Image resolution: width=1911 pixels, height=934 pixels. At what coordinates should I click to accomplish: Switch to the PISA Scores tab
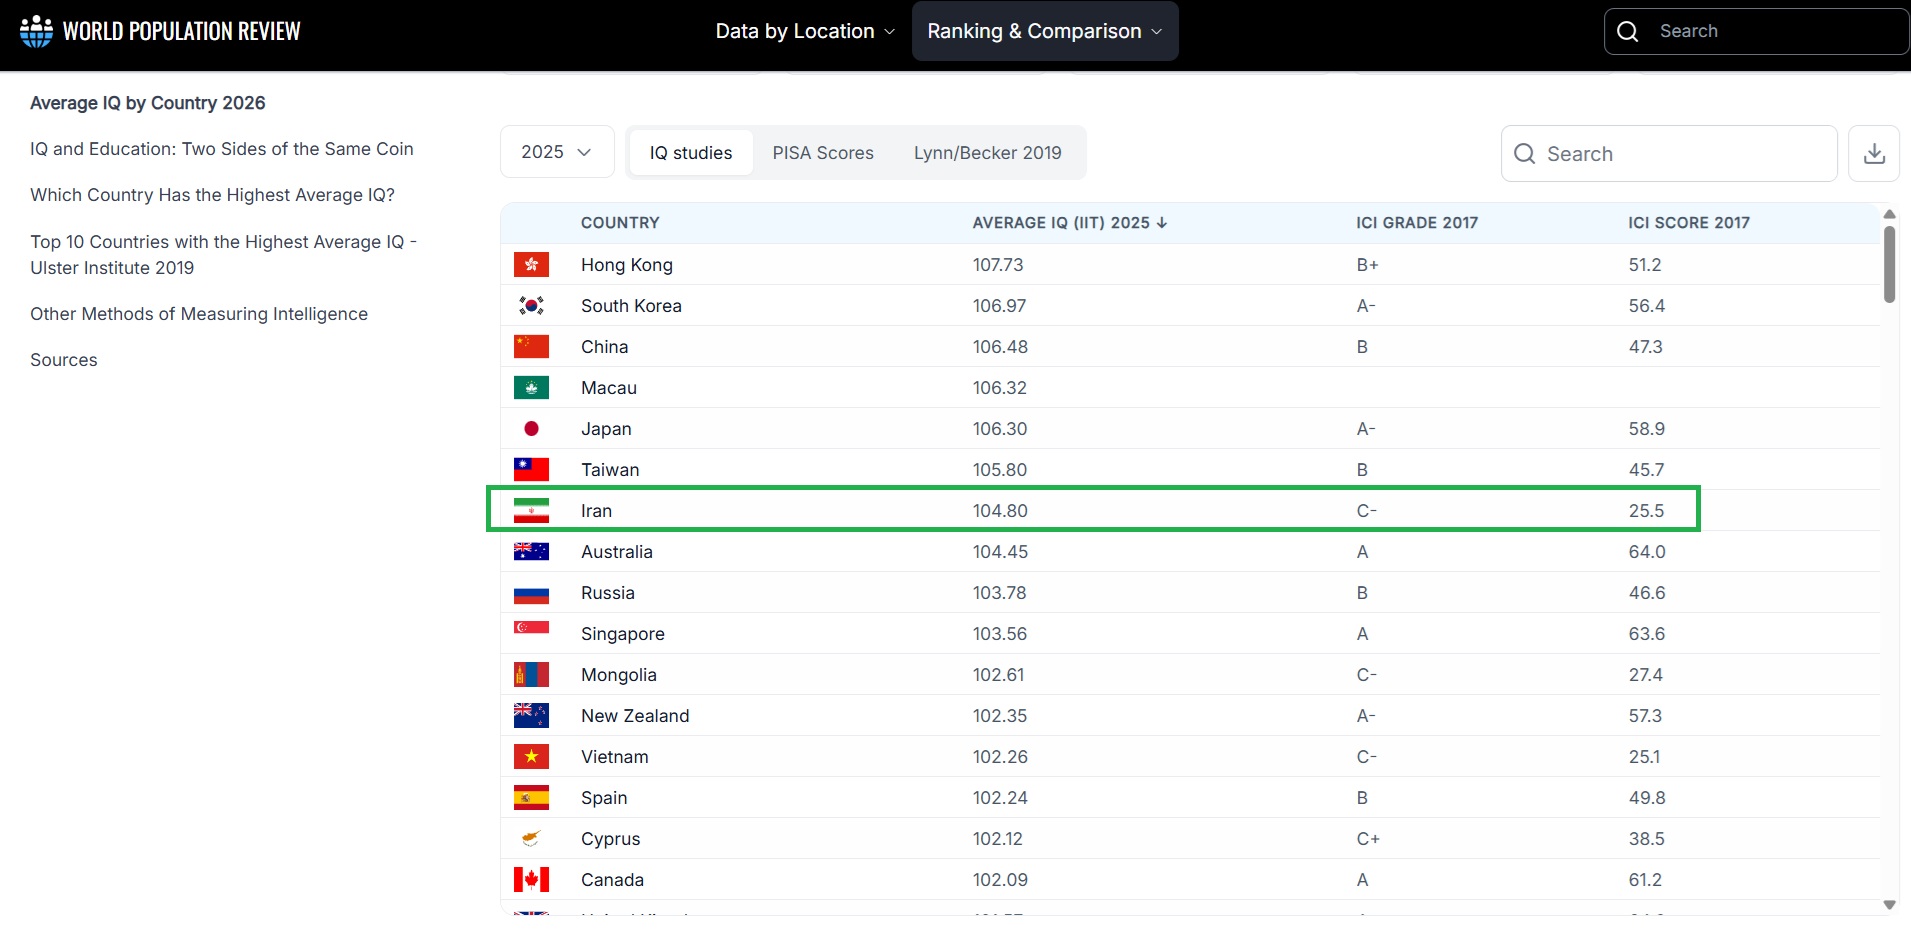(x=823, y=153)
